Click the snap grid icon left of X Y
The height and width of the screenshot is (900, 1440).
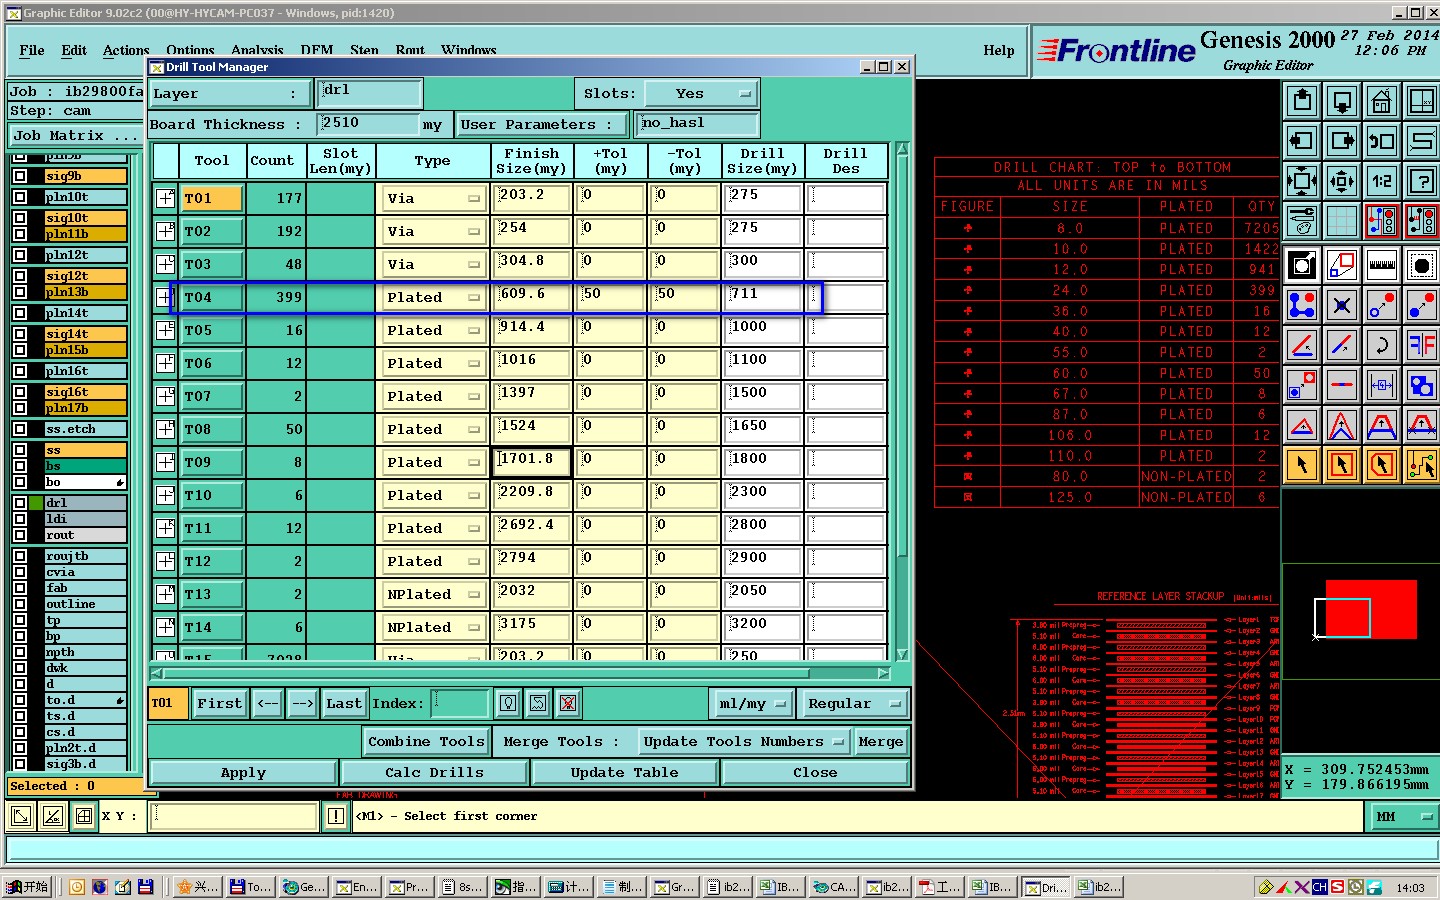point(84,817)
